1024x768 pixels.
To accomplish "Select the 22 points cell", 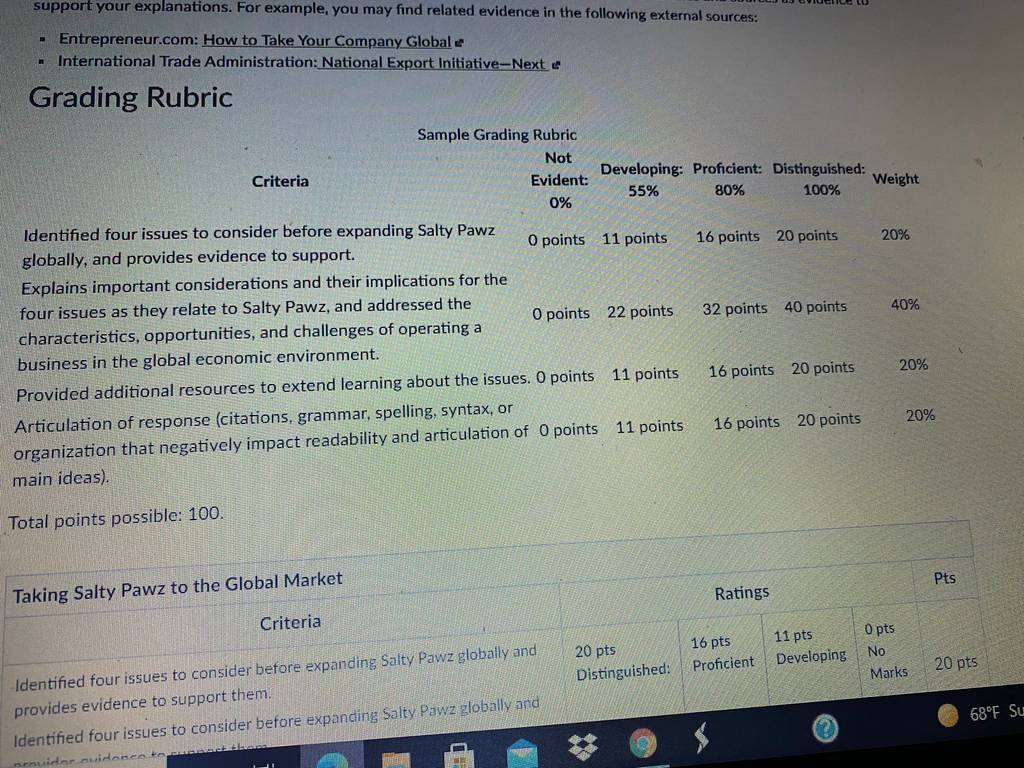I will pos(640,312).
